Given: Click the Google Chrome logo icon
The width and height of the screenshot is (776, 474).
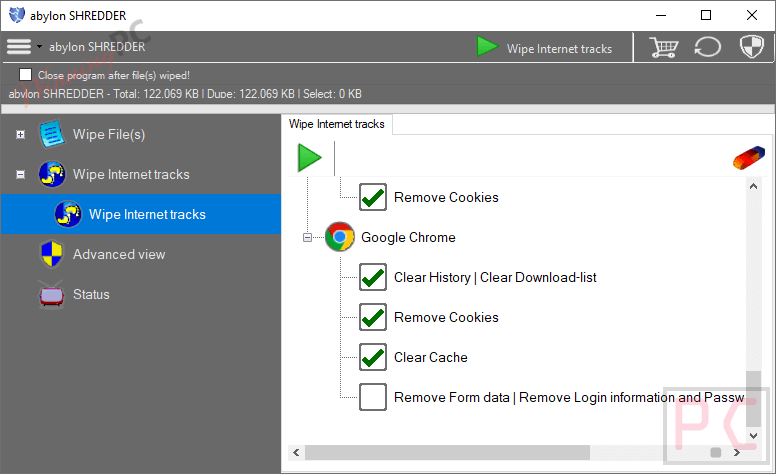Looking at the screenshot, I should point(340,237).
